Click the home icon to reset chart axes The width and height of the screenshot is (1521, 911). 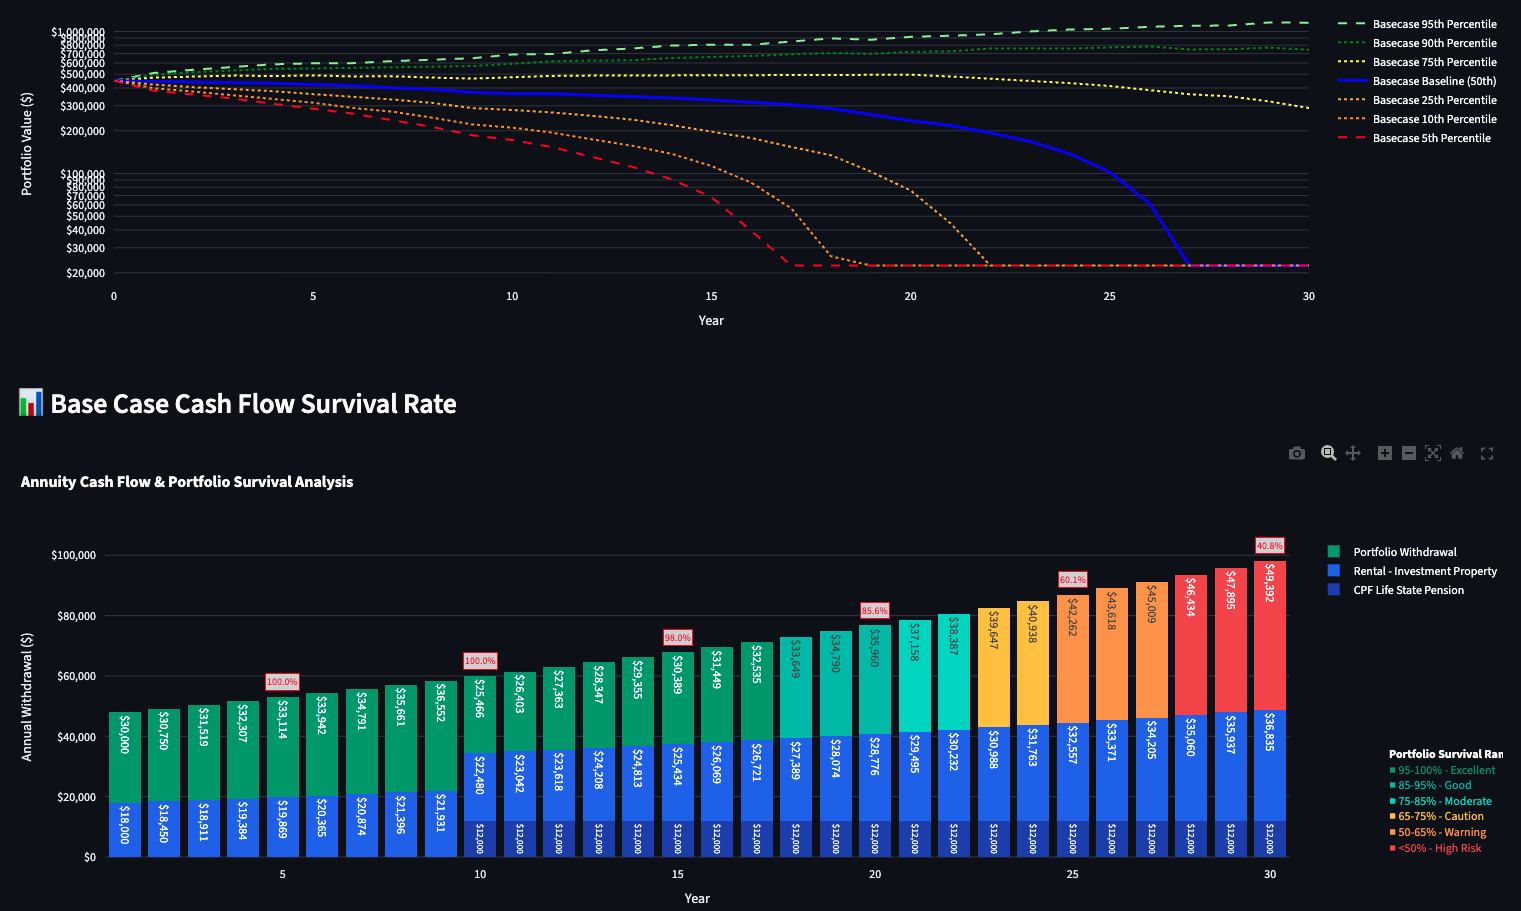point(1457,452)
